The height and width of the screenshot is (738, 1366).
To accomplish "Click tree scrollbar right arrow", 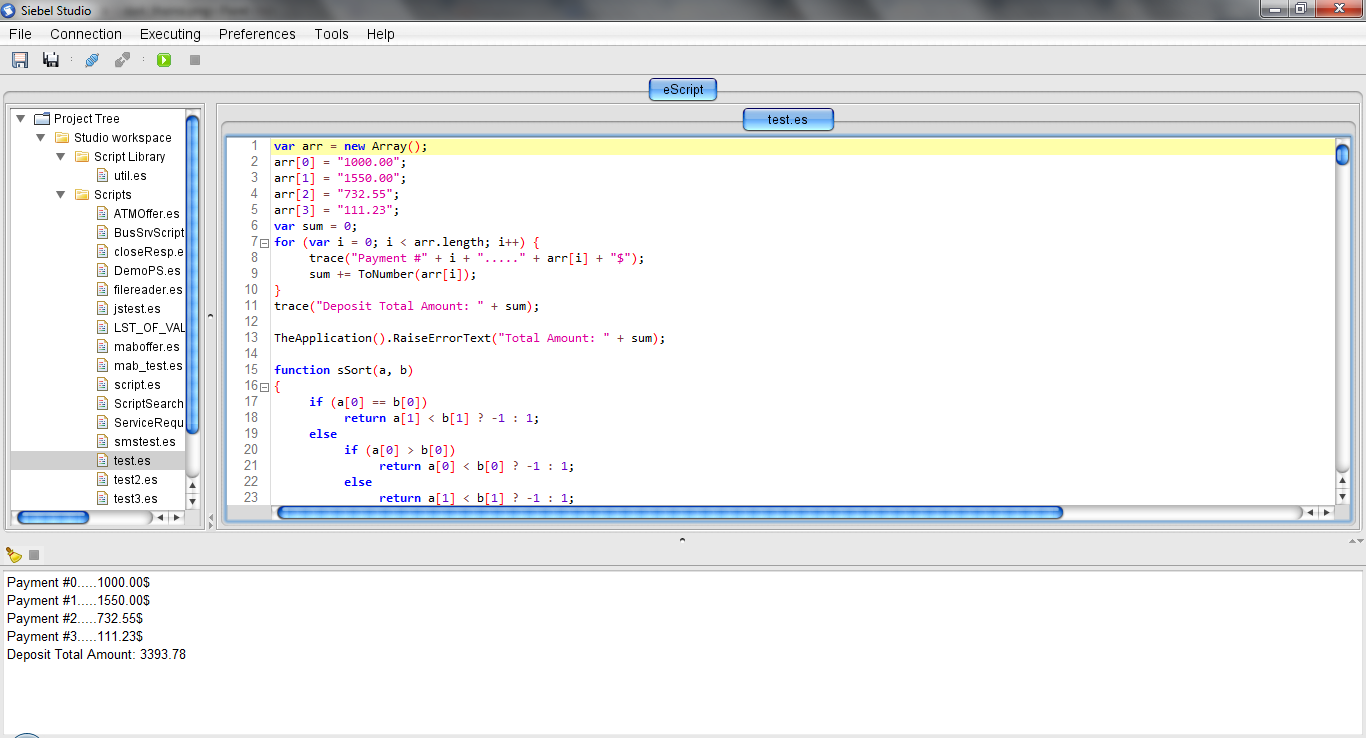I will [x=176, y=518].
